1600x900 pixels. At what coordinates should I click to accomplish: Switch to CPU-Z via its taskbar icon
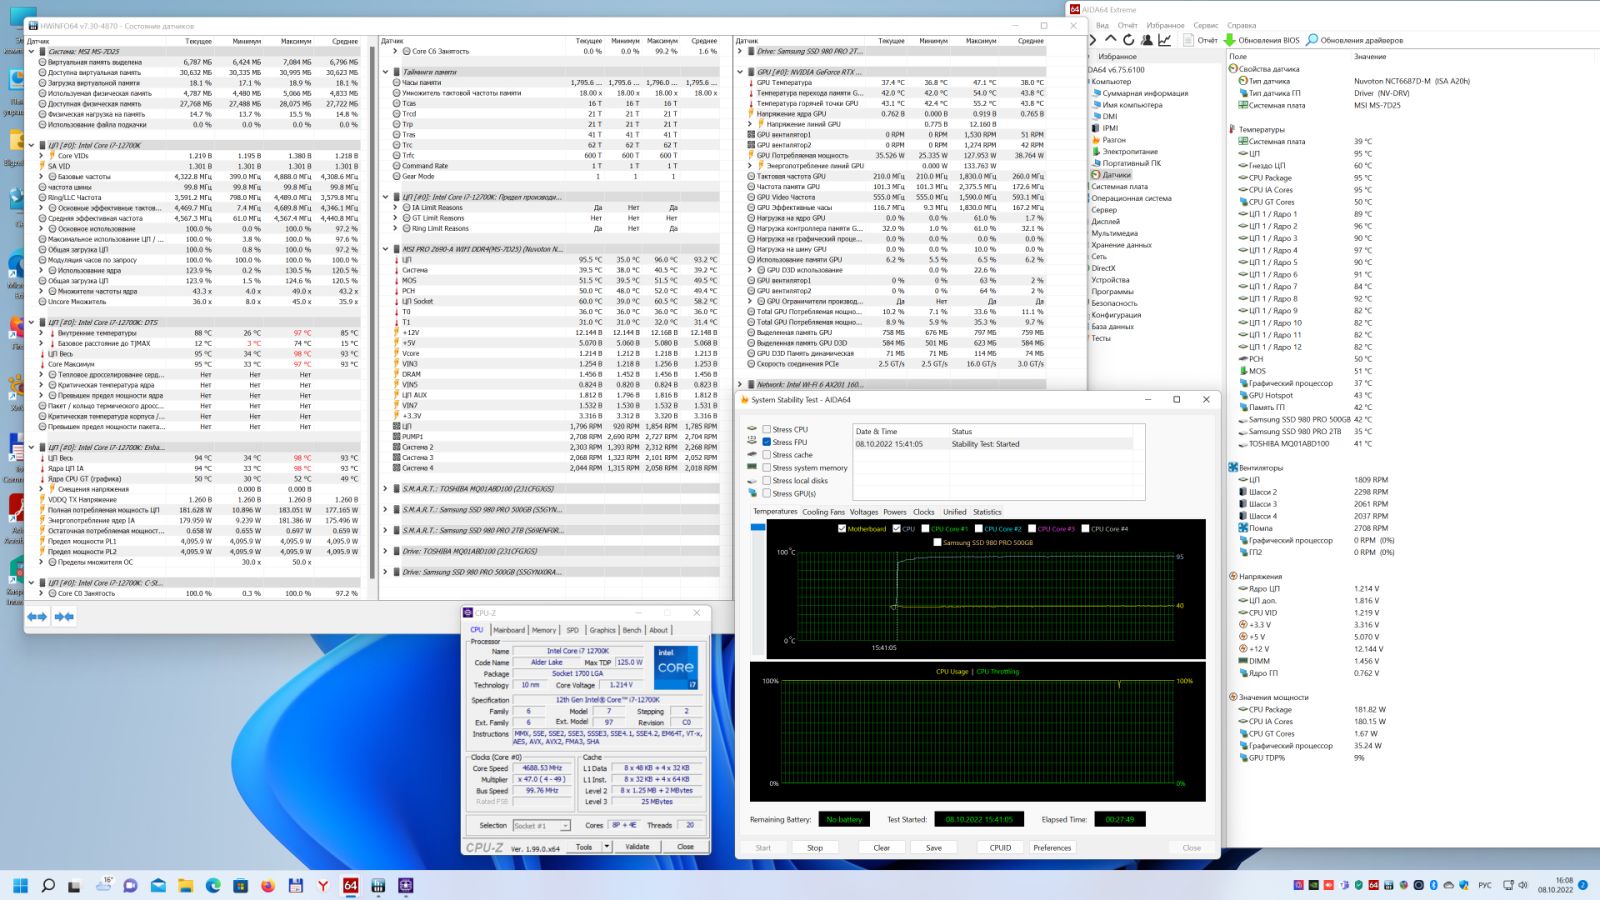click(405, 886)
